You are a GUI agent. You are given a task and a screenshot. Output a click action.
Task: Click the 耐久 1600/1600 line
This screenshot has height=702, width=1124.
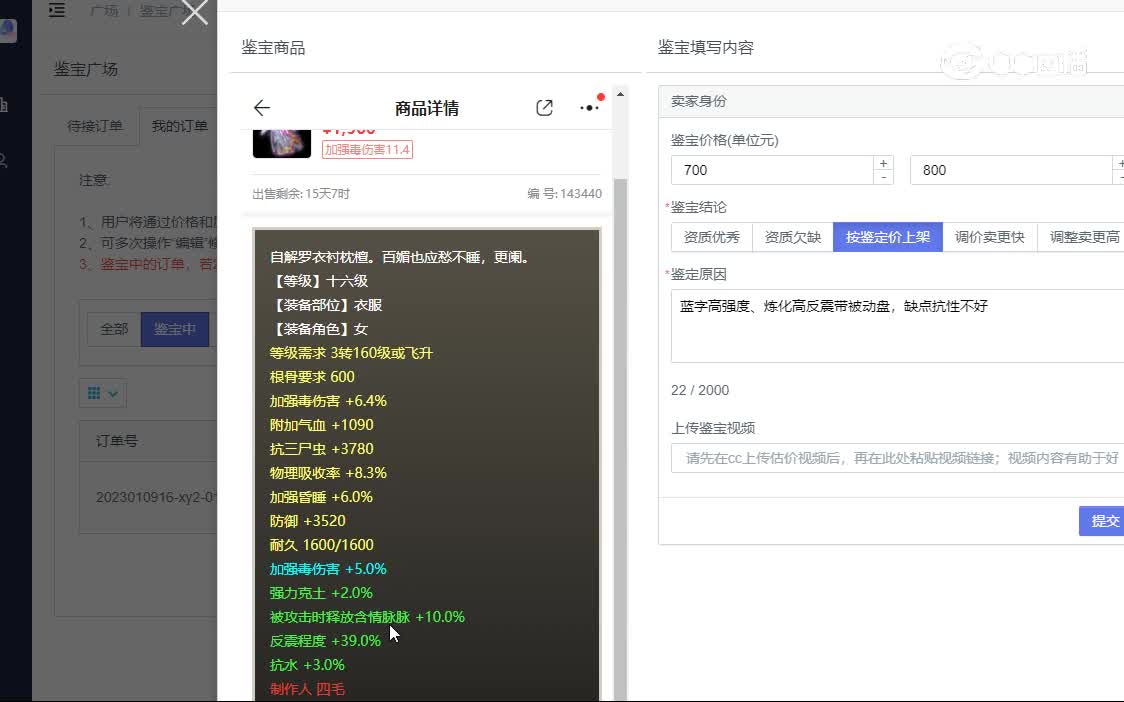pyautogui.click(x=321, y=545)
